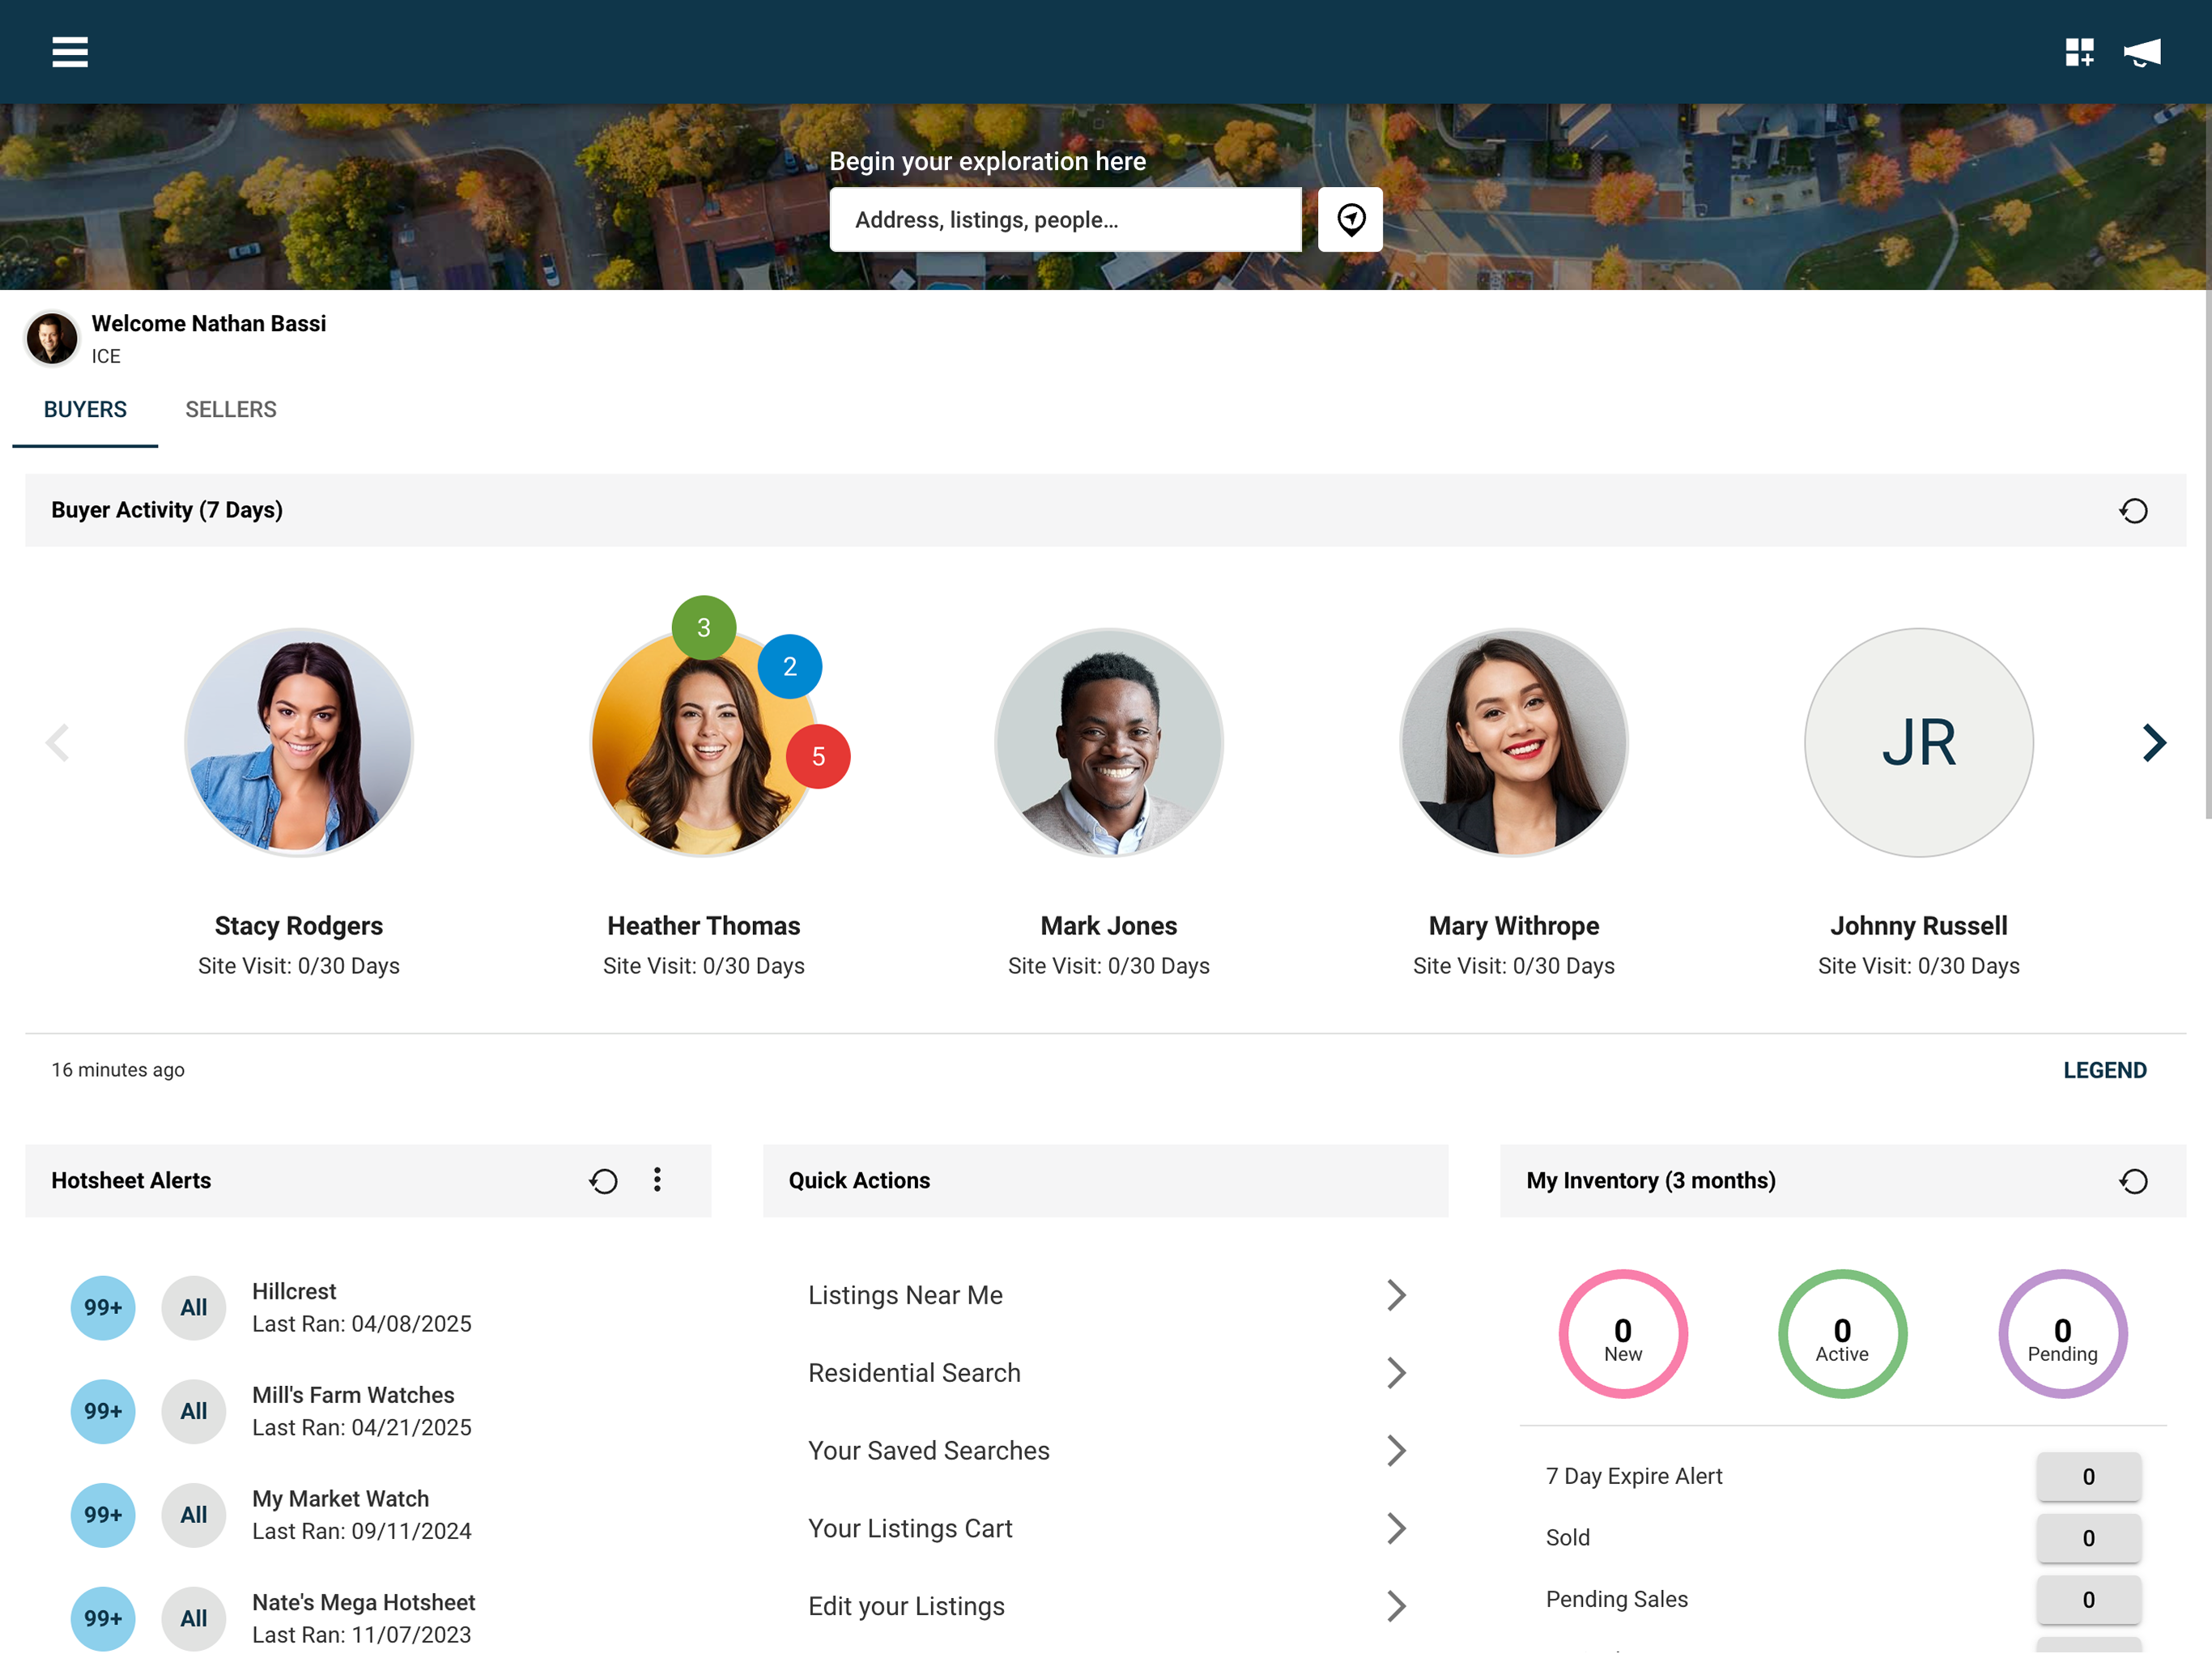The height and width of the screenshot is (1658, 2212).
Task: Click the Listings Near Me text
Action: pyautogui.click(x=905, y=1296)
